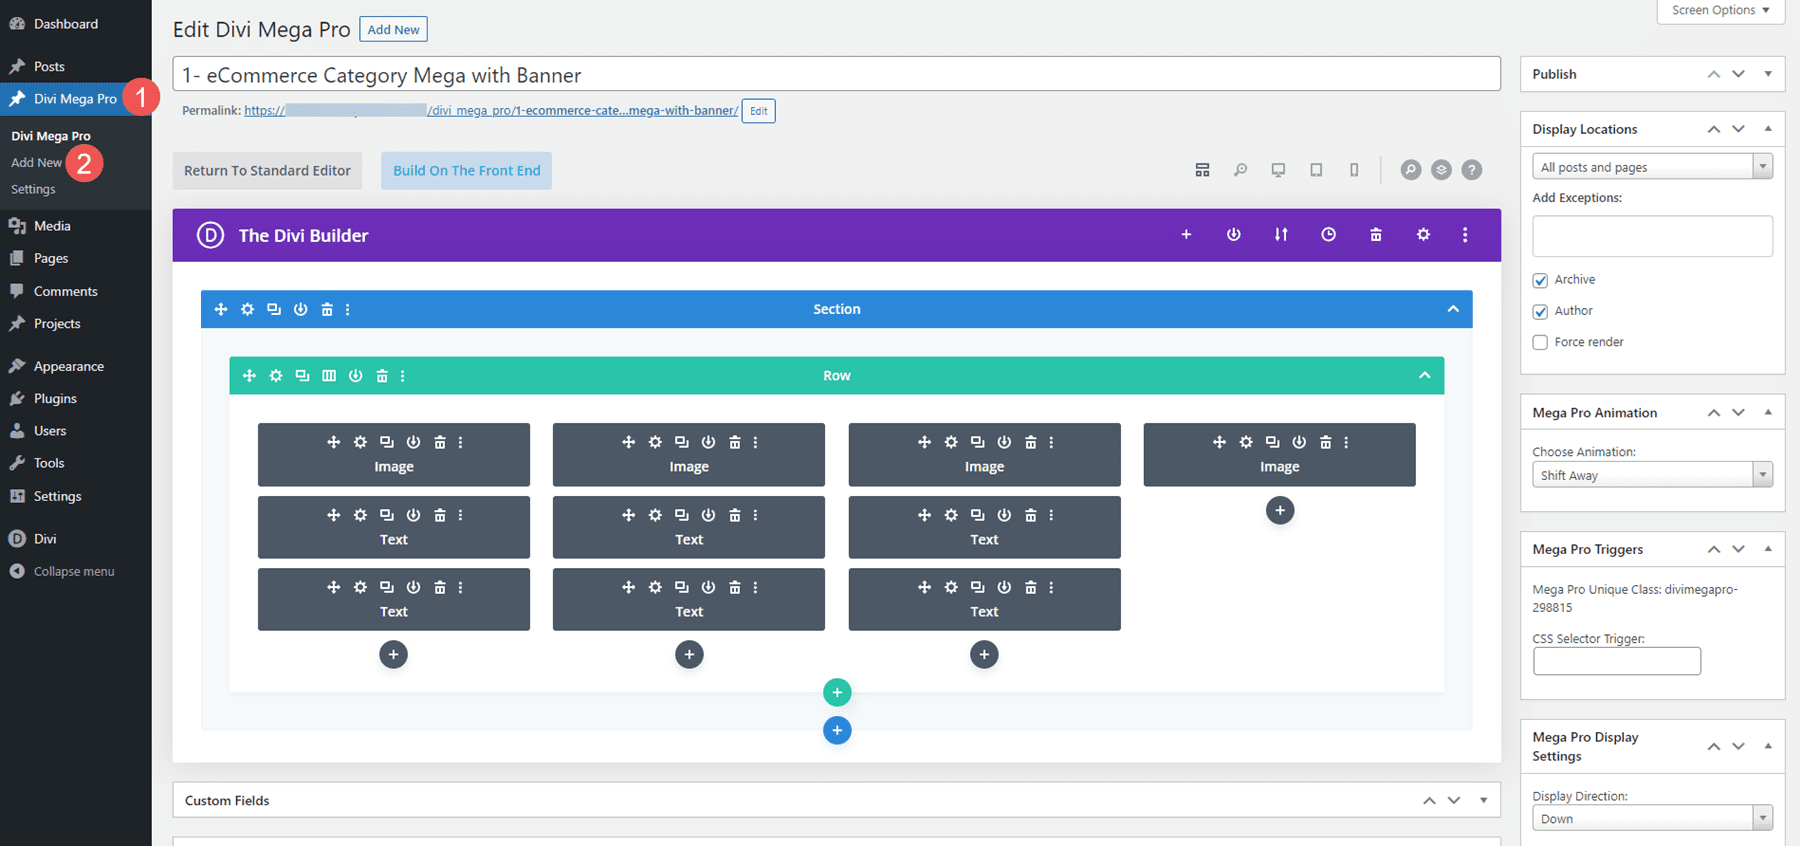This screenshot has height=846, width=1800.
Task: Switch to desktop view icon
Action: pos(1278,170)
